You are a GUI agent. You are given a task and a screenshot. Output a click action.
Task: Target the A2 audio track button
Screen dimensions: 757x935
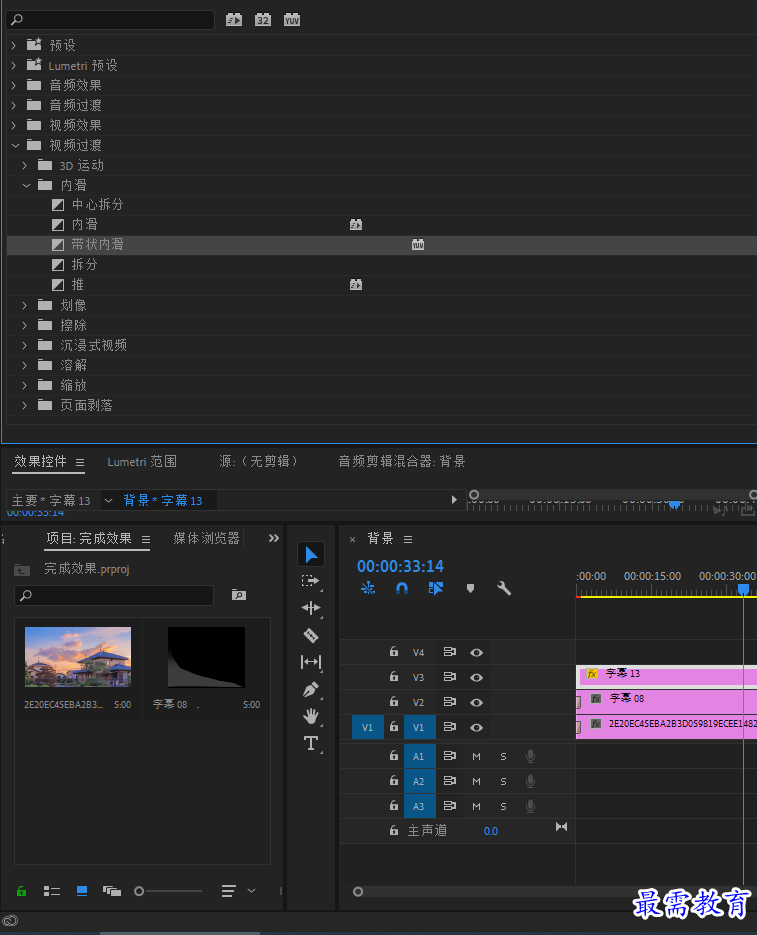coord(419,781)
